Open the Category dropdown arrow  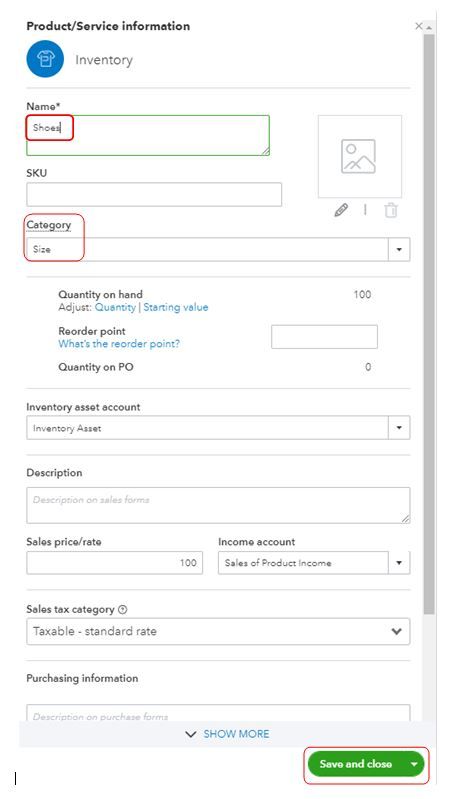click(399, 250)
